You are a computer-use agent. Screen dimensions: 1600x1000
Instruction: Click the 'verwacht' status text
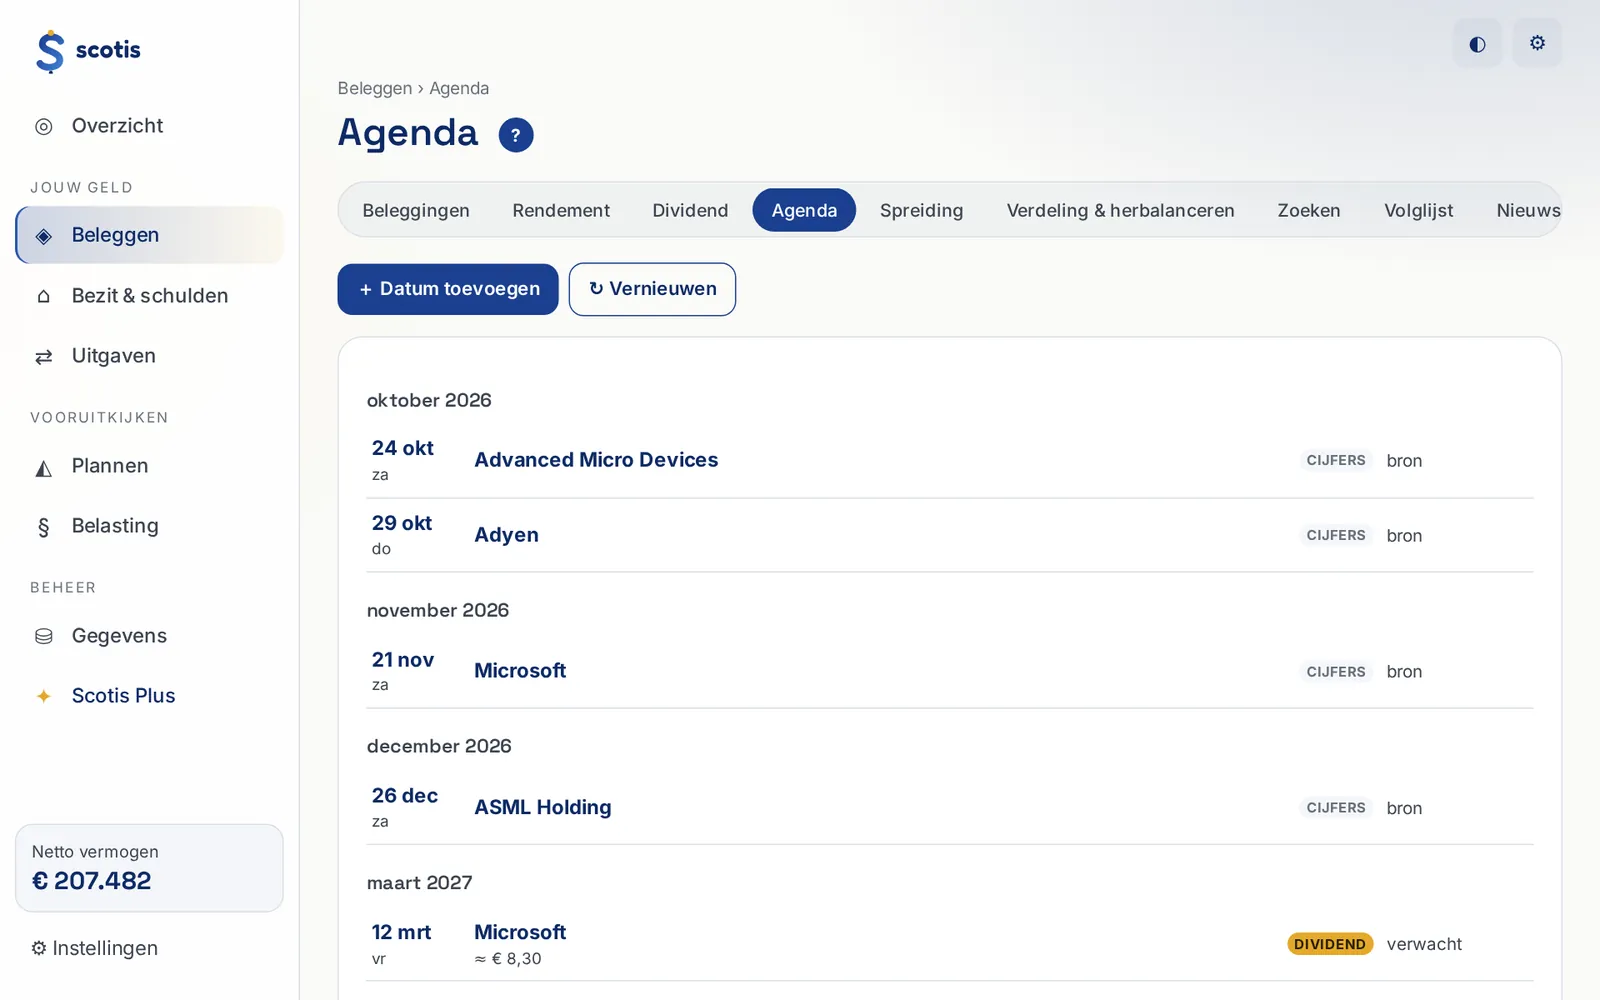point(1424,944)
